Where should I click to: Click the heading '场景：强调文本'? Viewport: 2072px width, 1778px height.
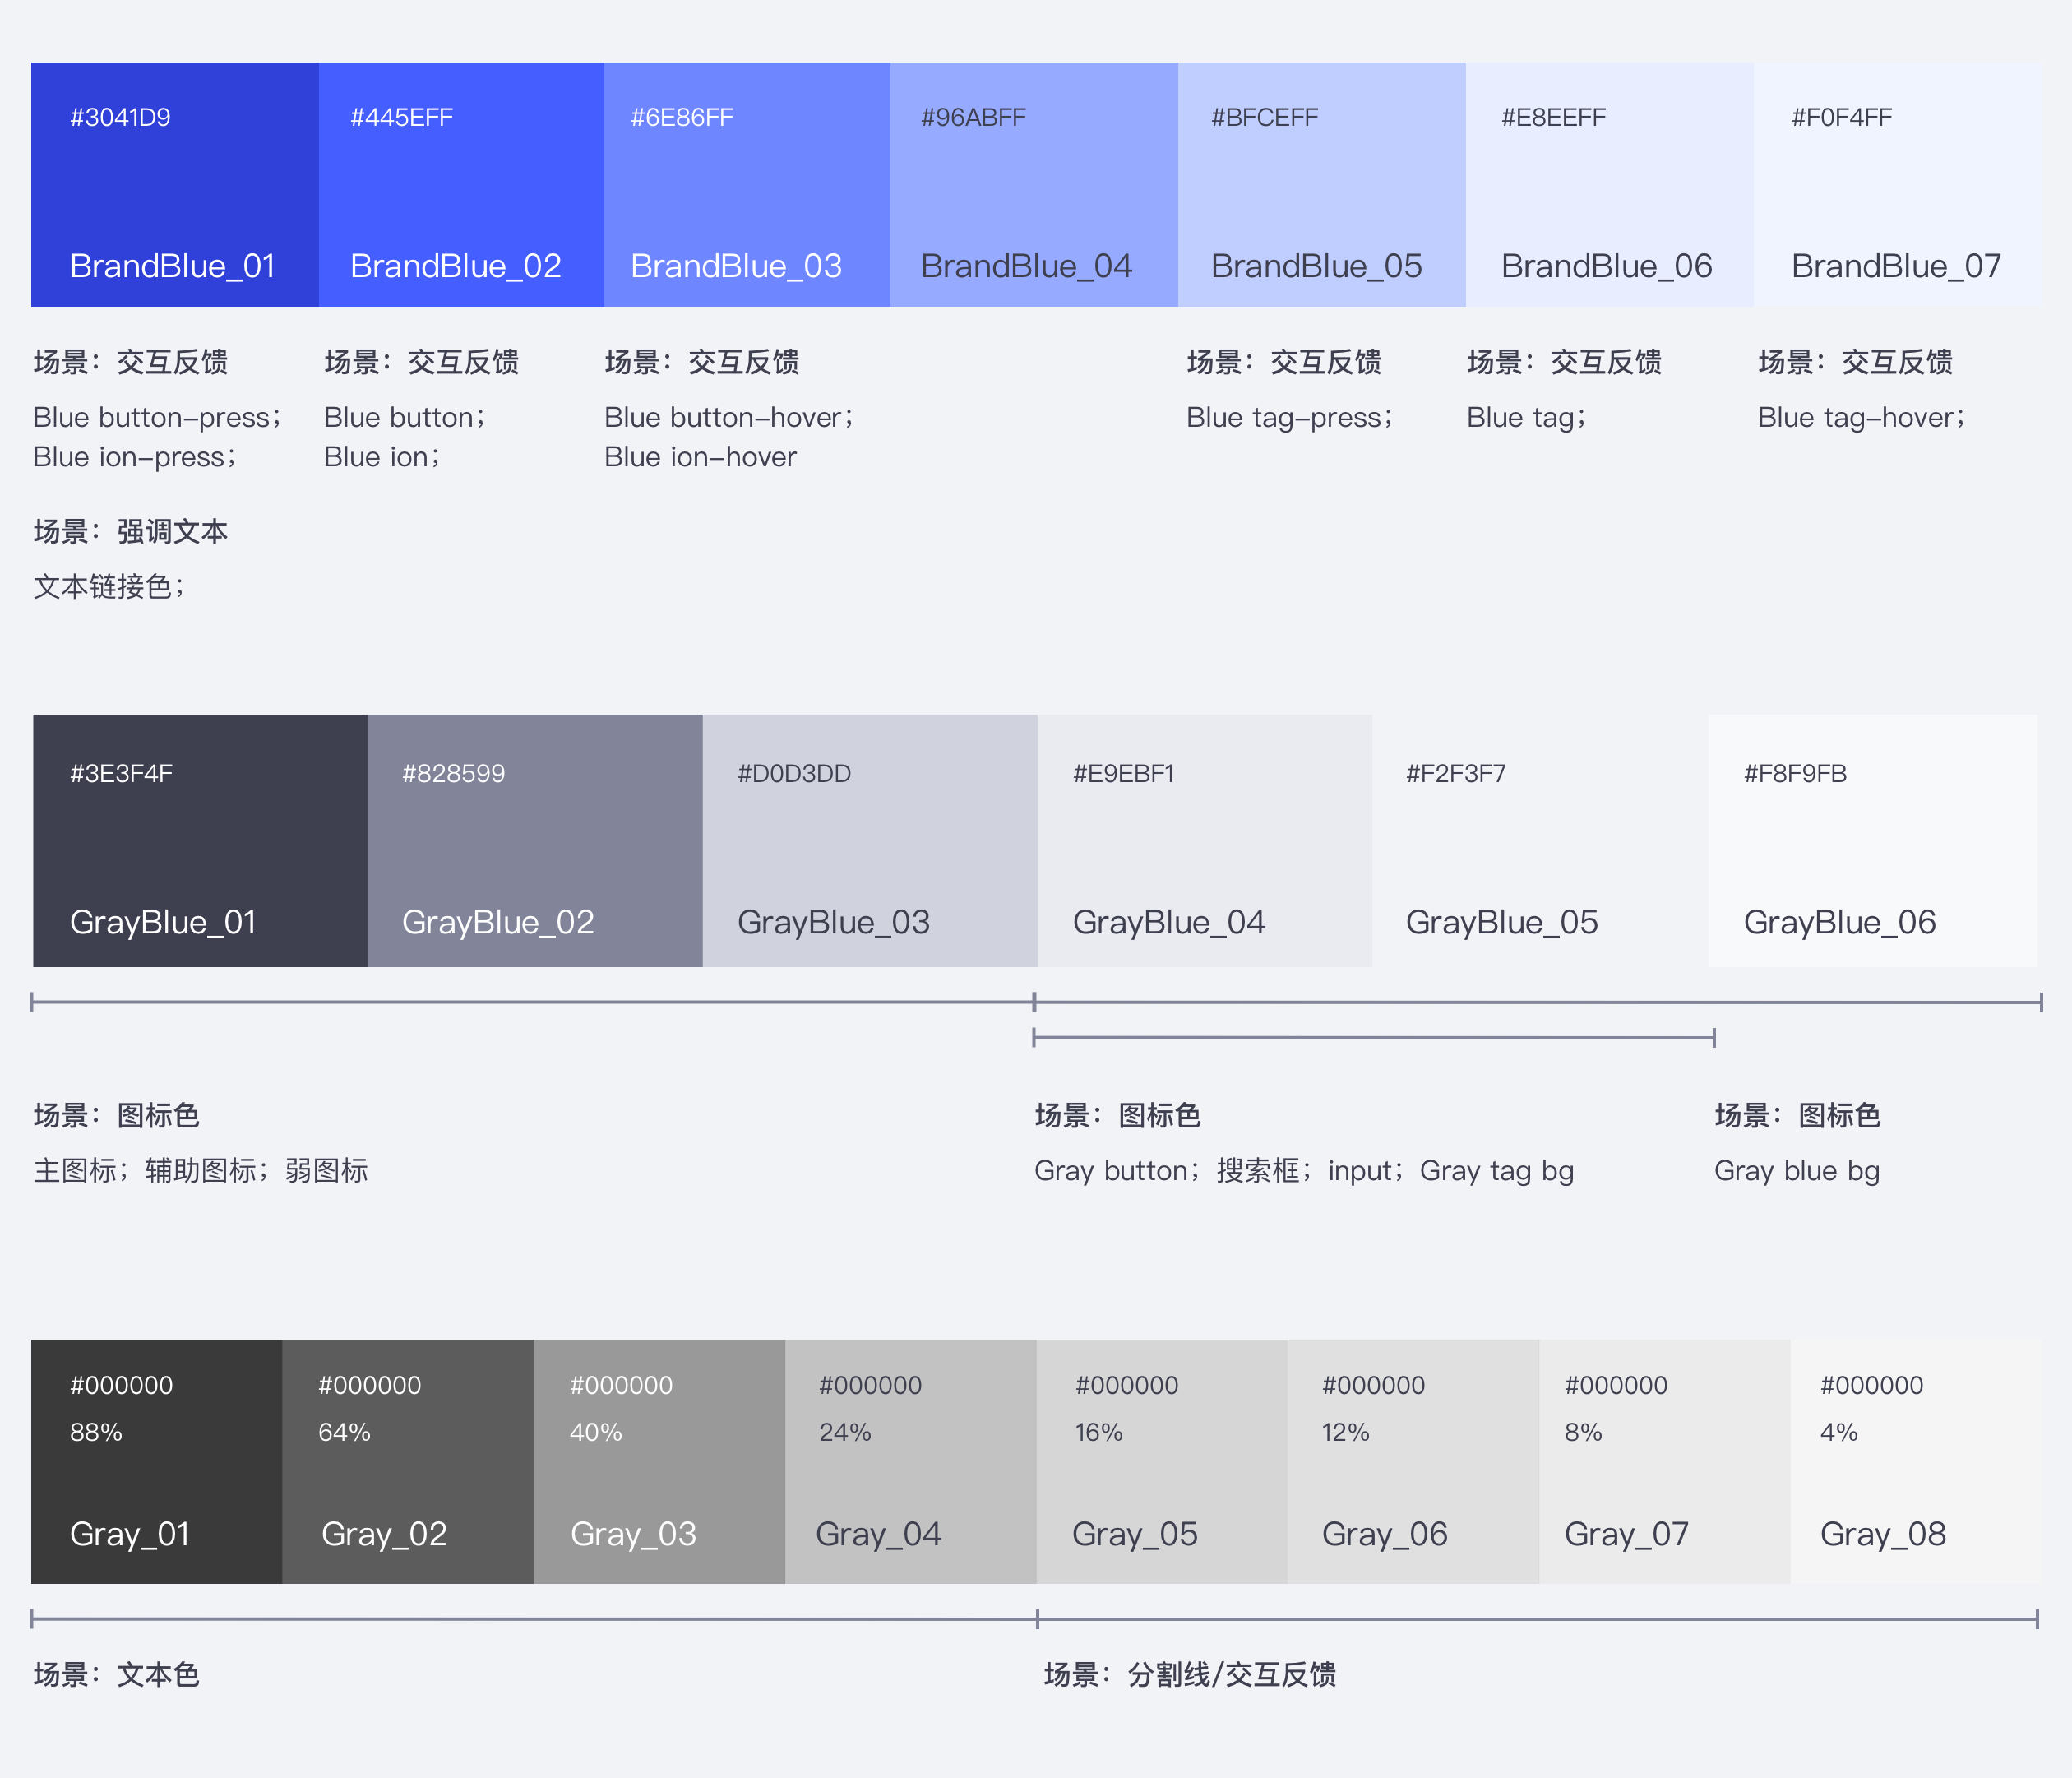pyautogui.click(x=131, y=531)
